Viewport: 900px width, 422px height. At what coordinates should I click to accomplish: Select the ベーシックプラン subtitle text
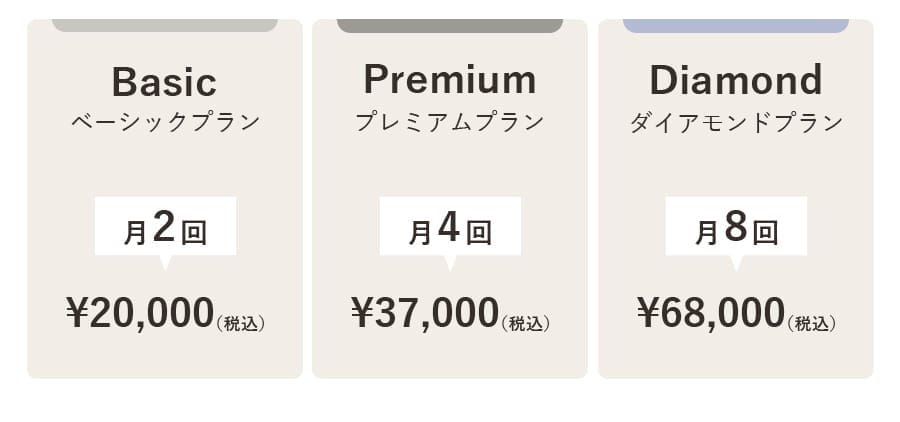(165, 123)
